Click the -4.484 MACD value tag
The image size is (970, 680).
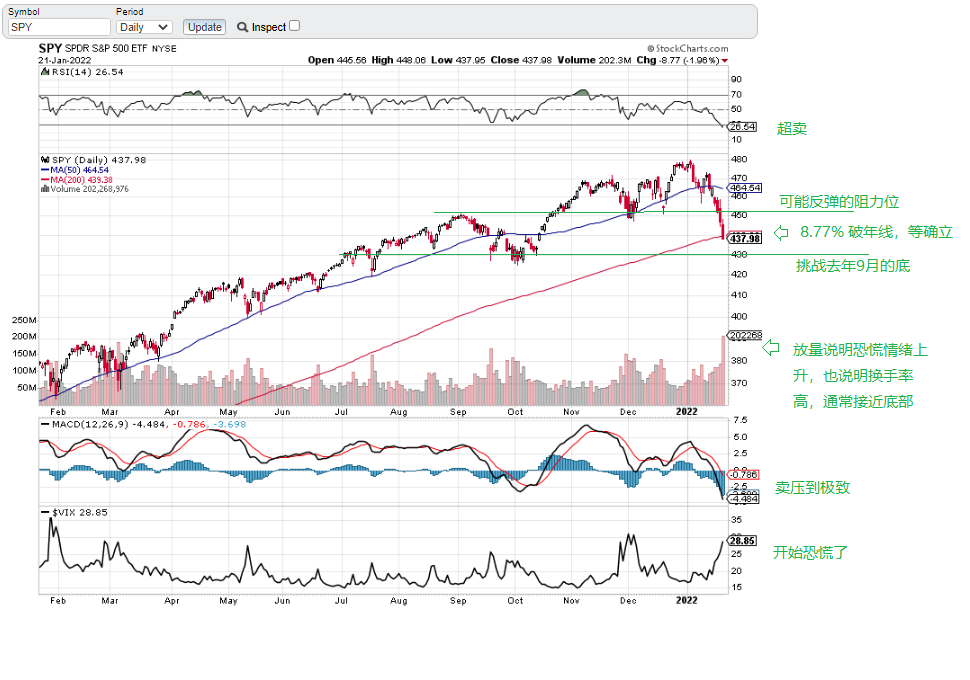tap(744, 499)
